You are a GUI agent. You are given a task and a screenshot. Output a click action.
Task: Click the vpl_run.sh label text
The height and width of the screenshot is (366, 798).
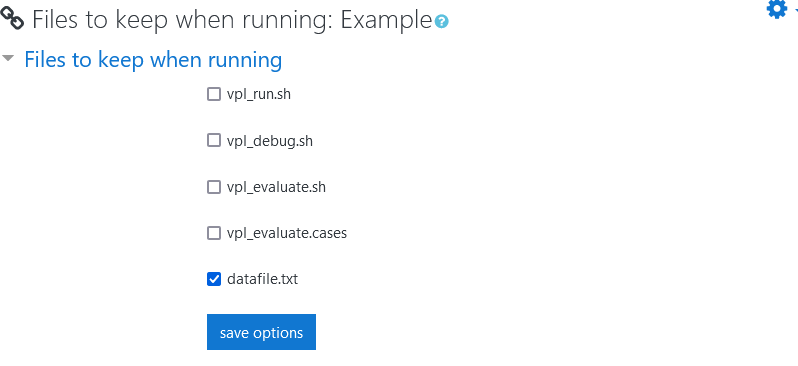[x=259, y=95]
